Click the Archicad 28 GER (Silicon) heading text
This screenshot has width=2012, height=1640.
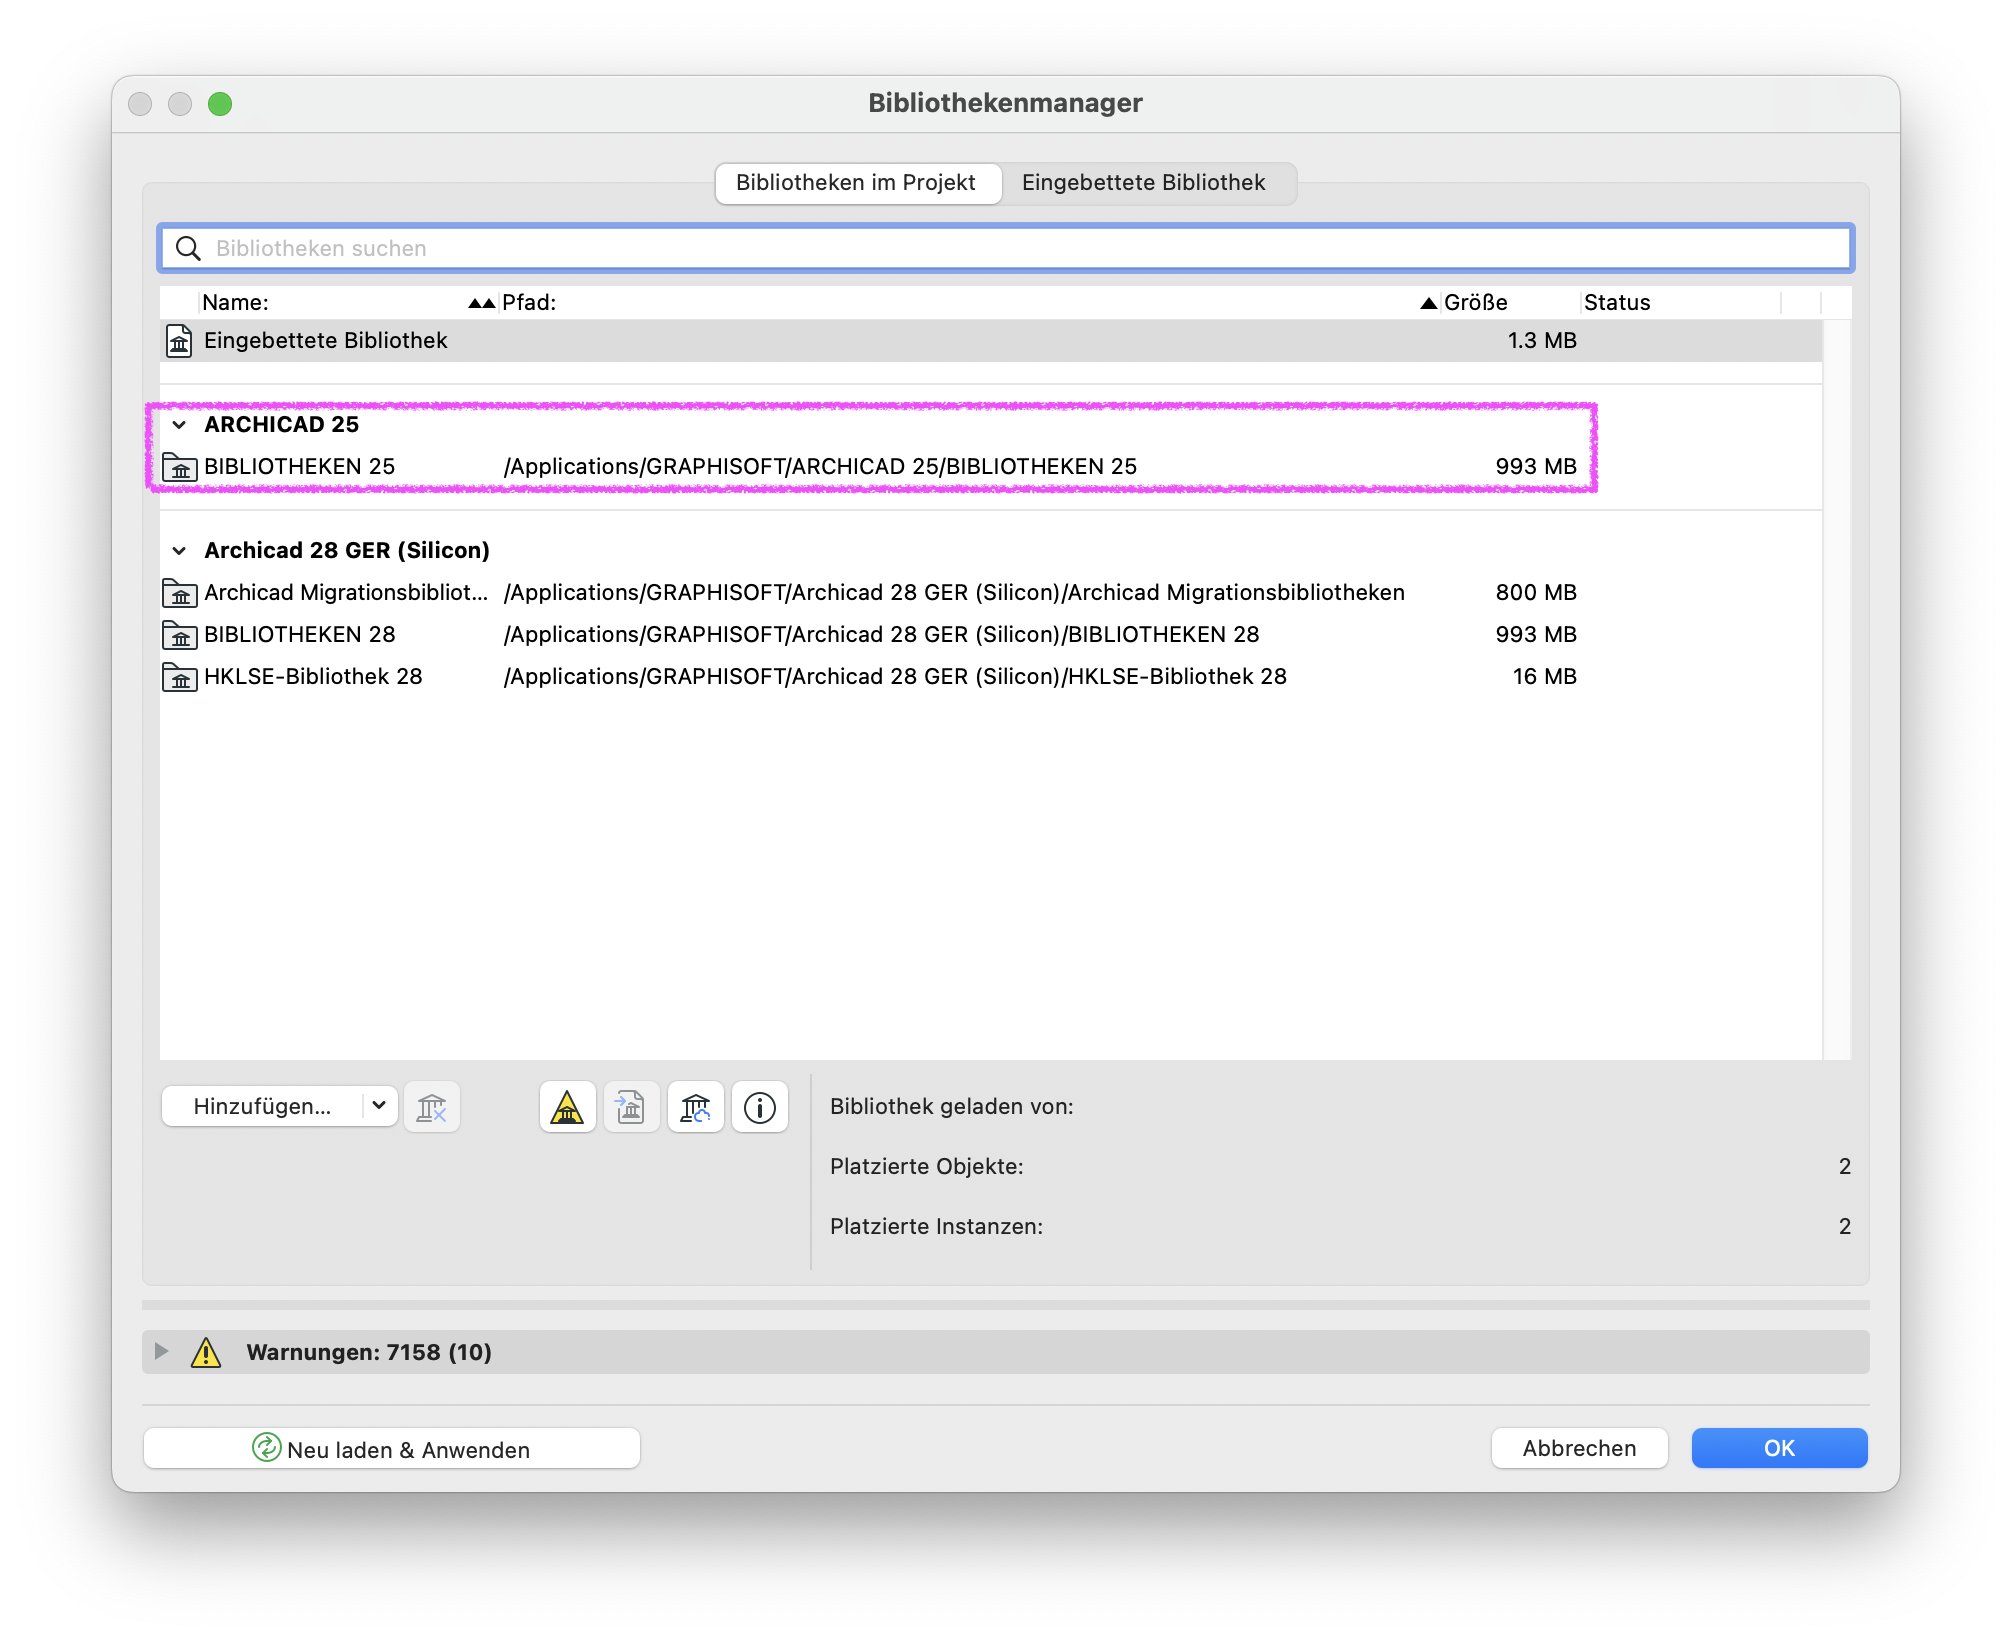[347, 551]
